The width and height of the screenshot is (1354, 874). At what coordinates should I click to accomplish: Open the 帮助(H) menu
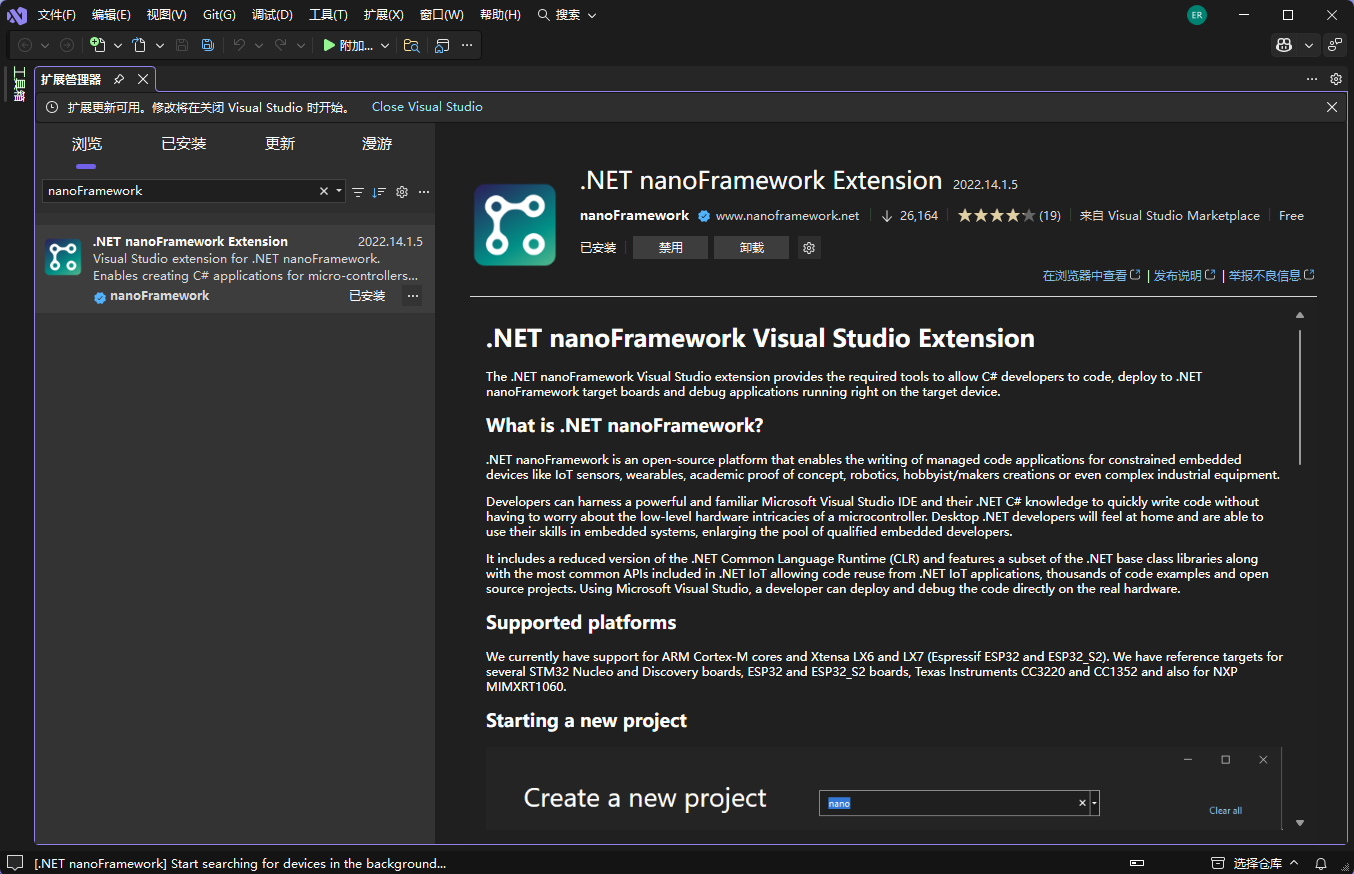pyautogui.click(x=500, y=15)
